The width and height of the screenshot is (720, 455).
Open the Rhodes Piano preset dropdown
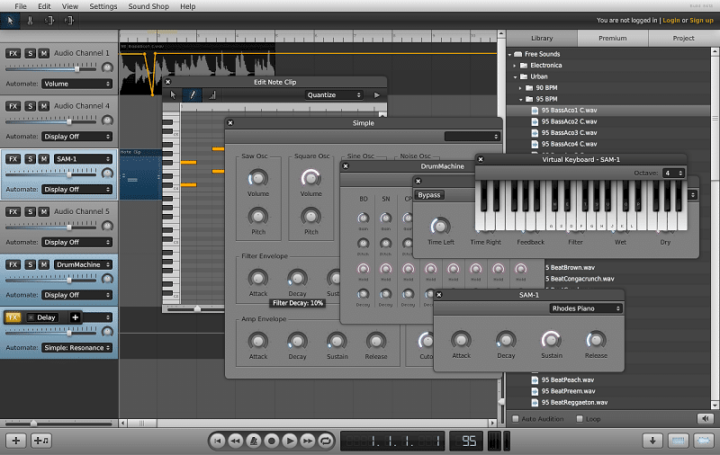585,308
